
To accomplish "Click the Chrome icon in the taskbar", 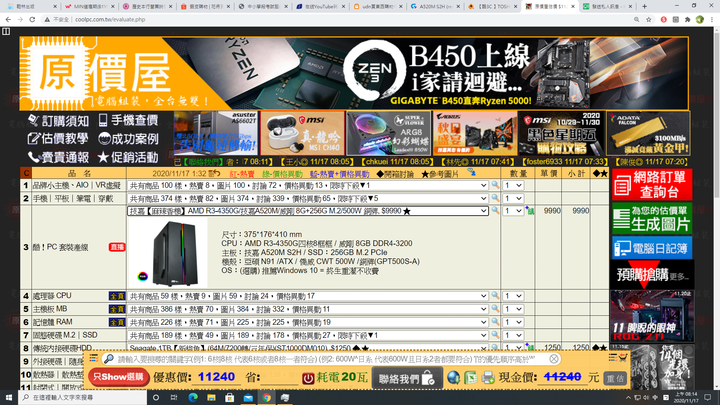I will pyautogui.click(x=266, y=397).
